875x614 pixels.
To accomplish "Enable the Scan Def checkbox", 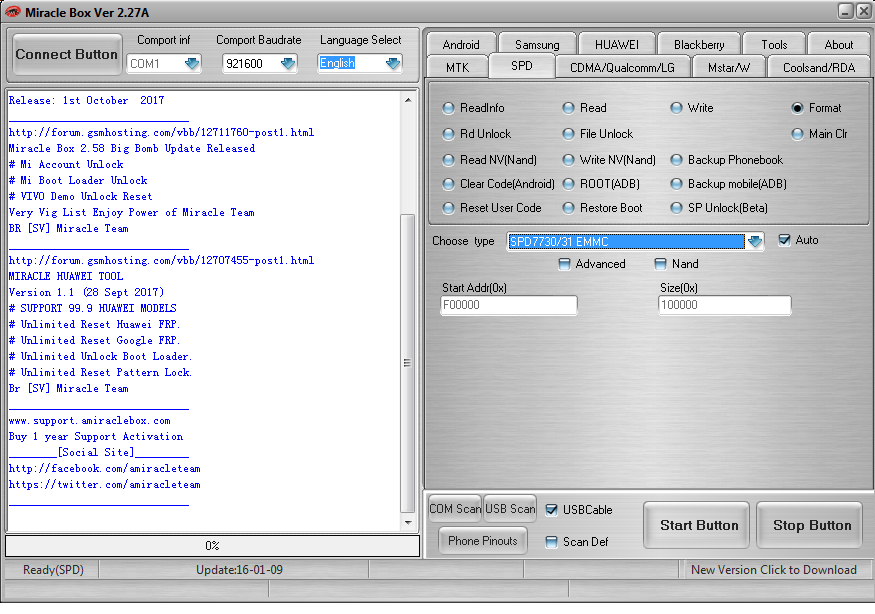I will click(x=551, y=542).
